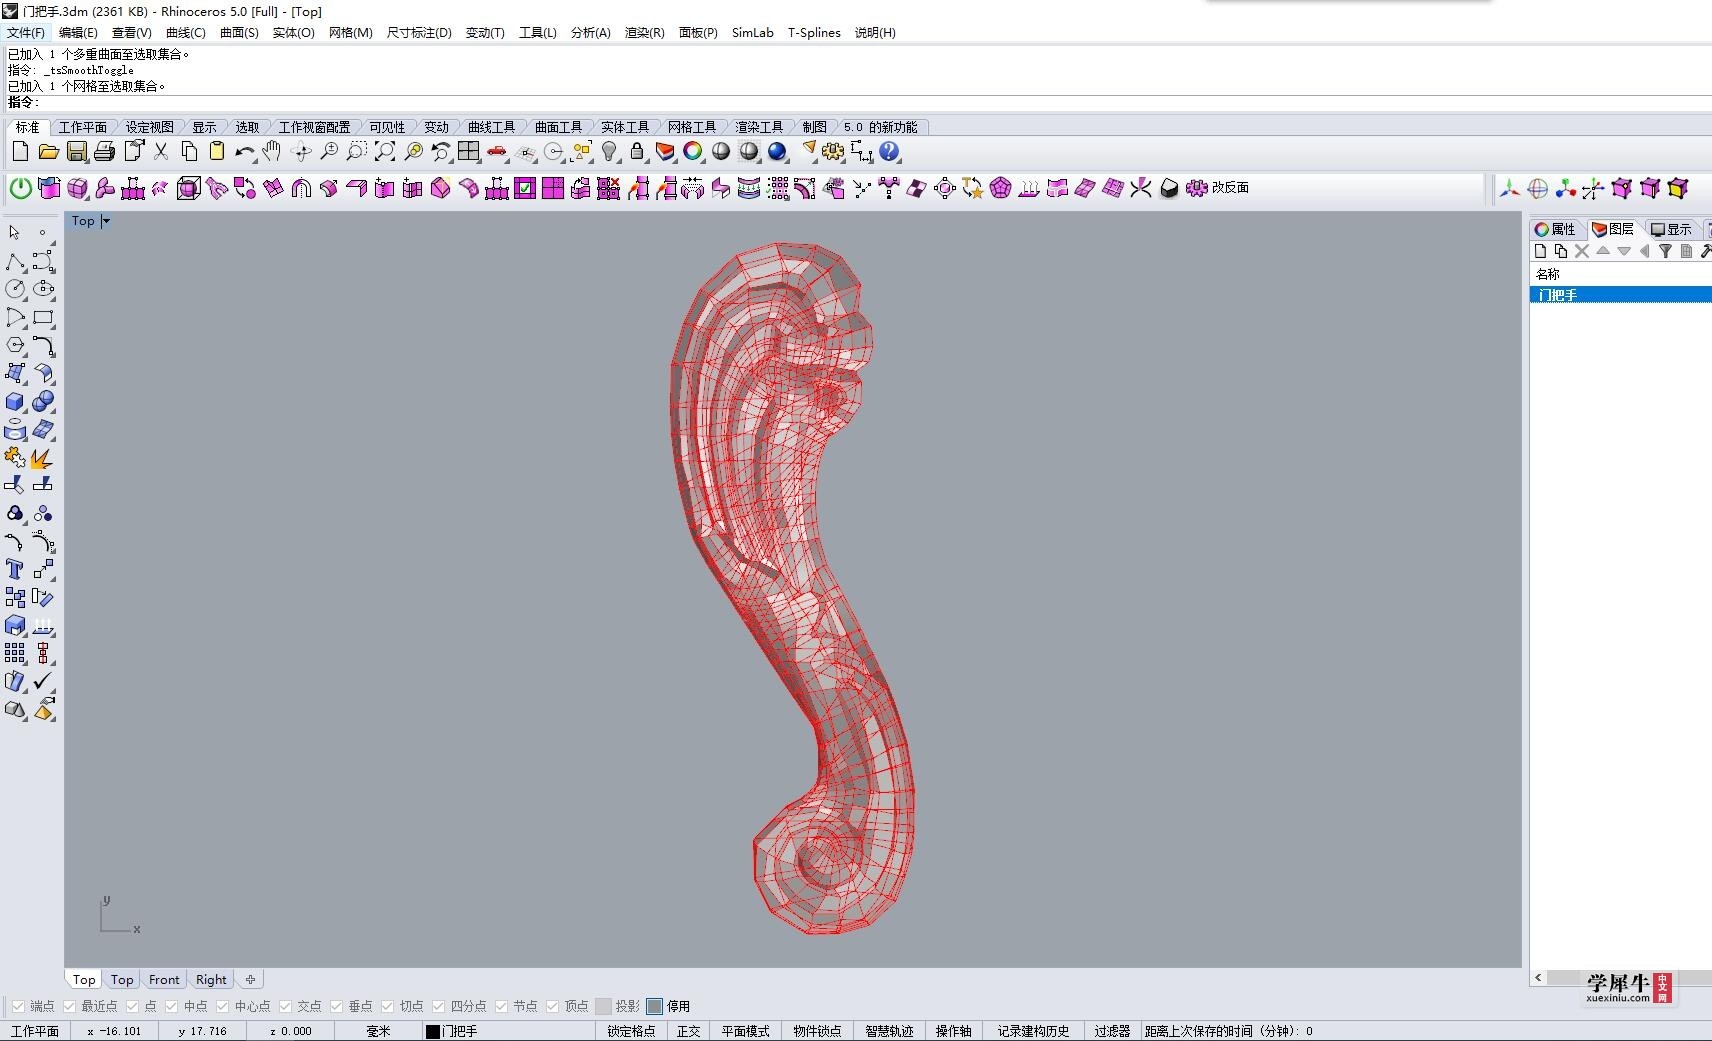The height and width of the screenshot is (1041, 1712).
Task: Toggle 锁定格点 grid snap in status bar
Action: 631,1031
